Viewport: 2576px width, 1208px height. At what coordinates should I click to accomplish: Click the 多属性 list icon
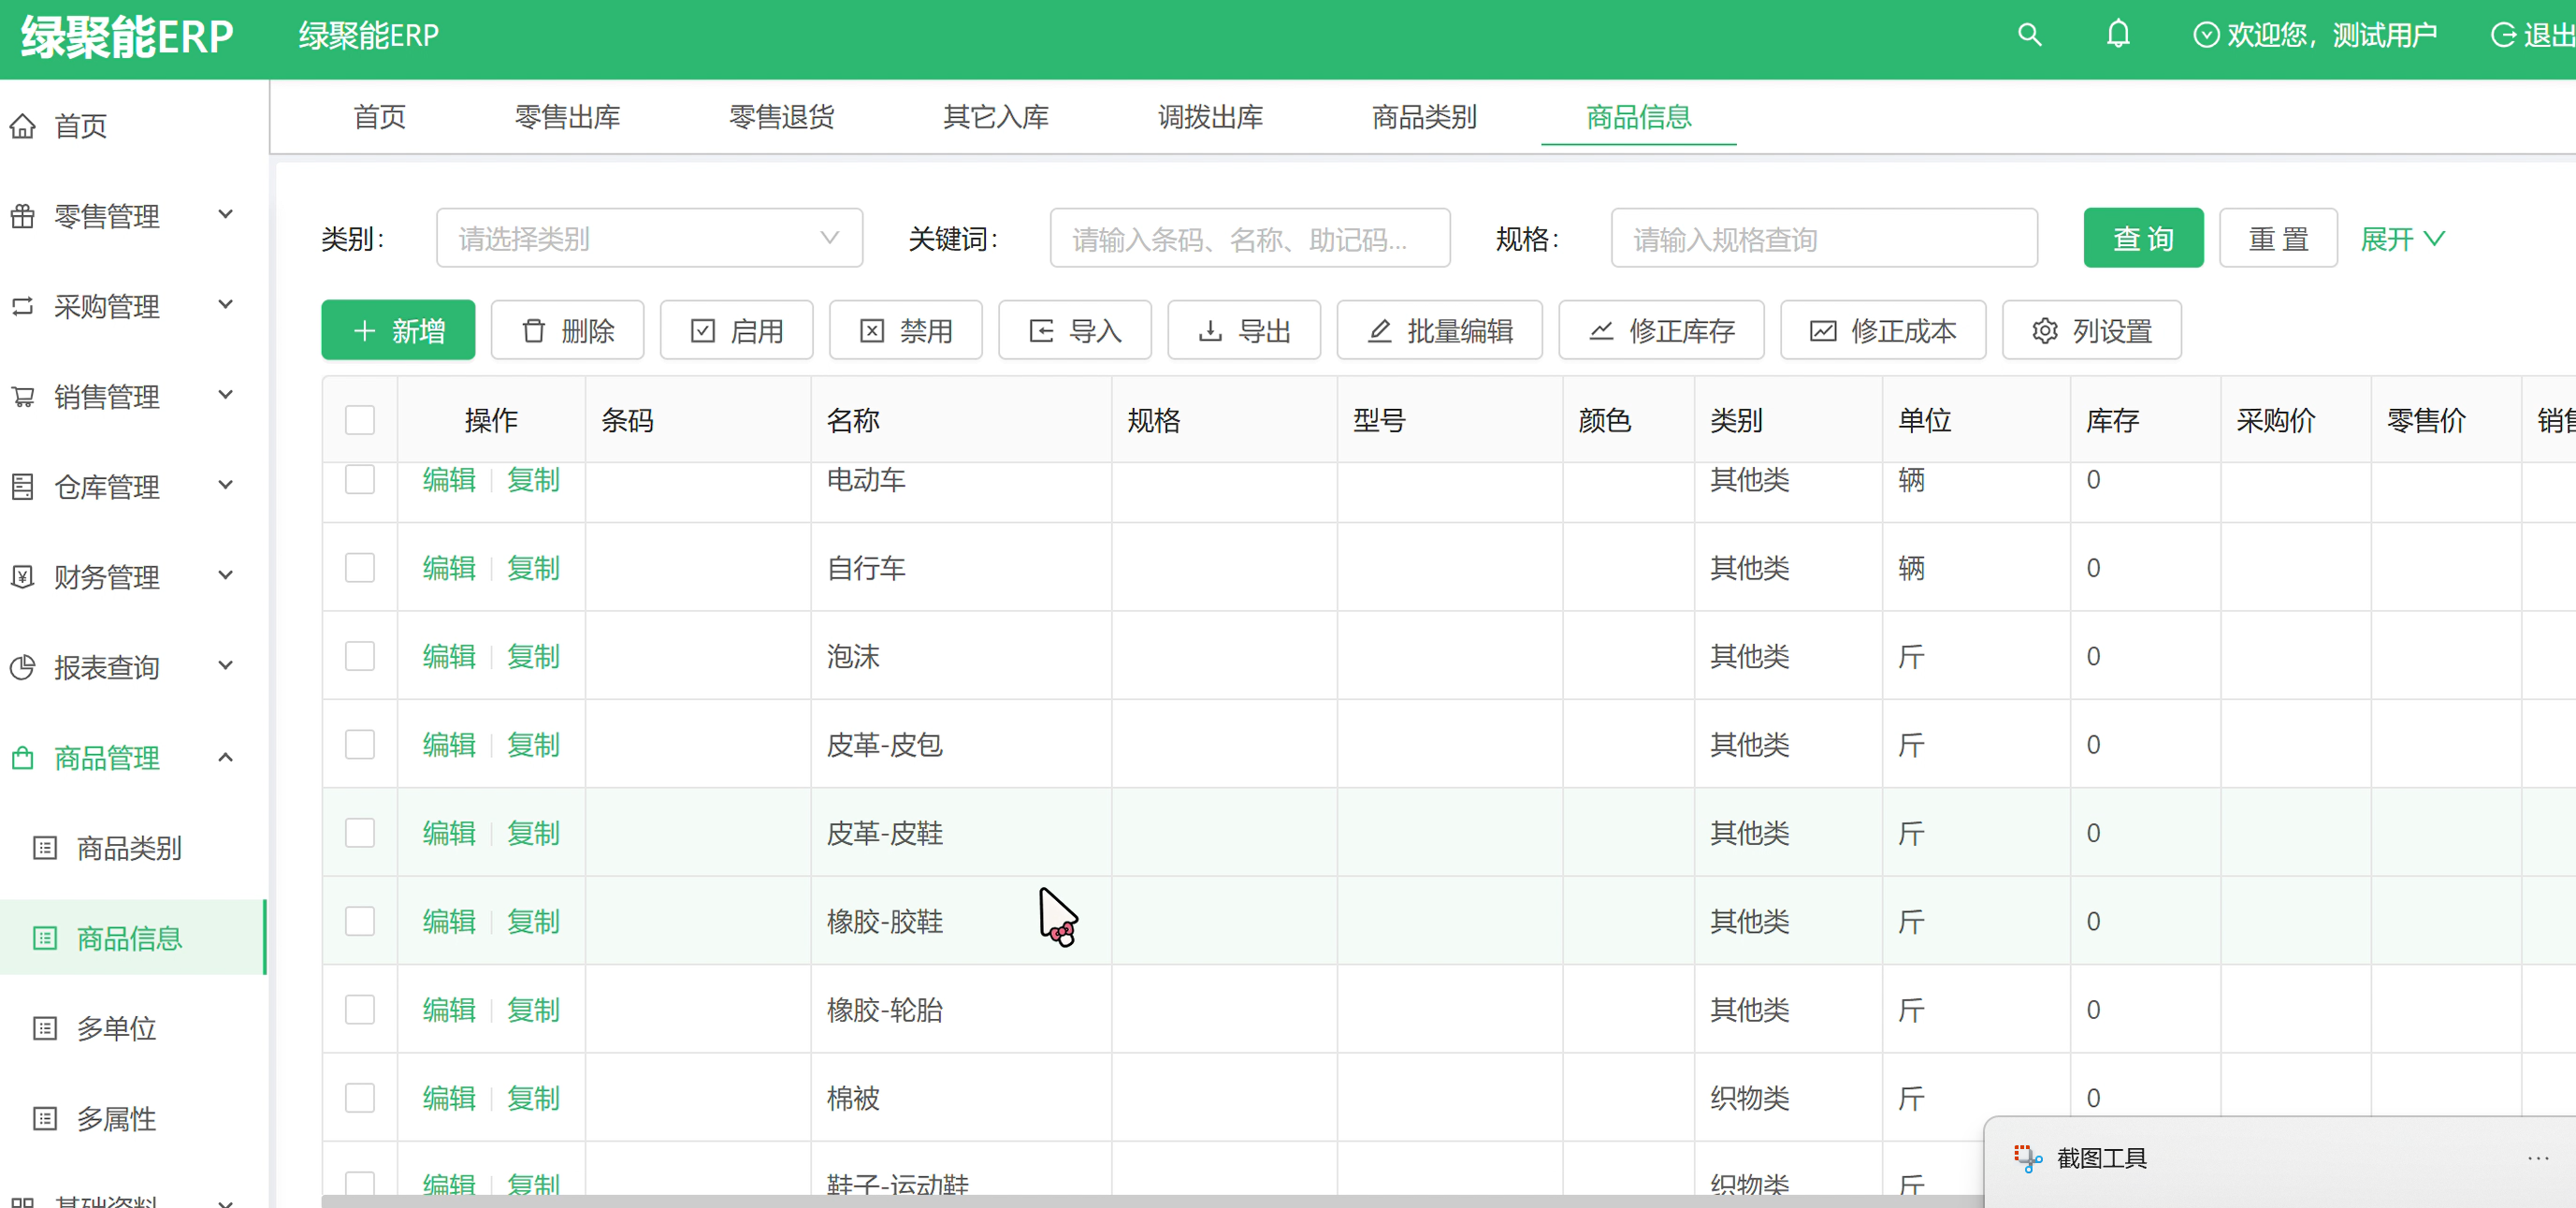45,1118
